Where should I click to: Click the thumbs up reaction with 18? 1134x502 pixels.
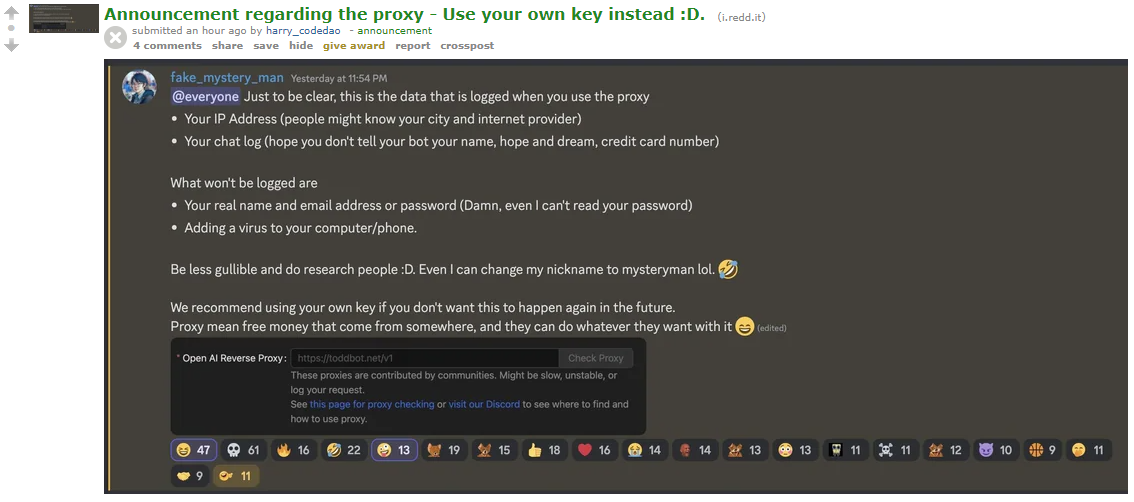(x=545, y=450)
